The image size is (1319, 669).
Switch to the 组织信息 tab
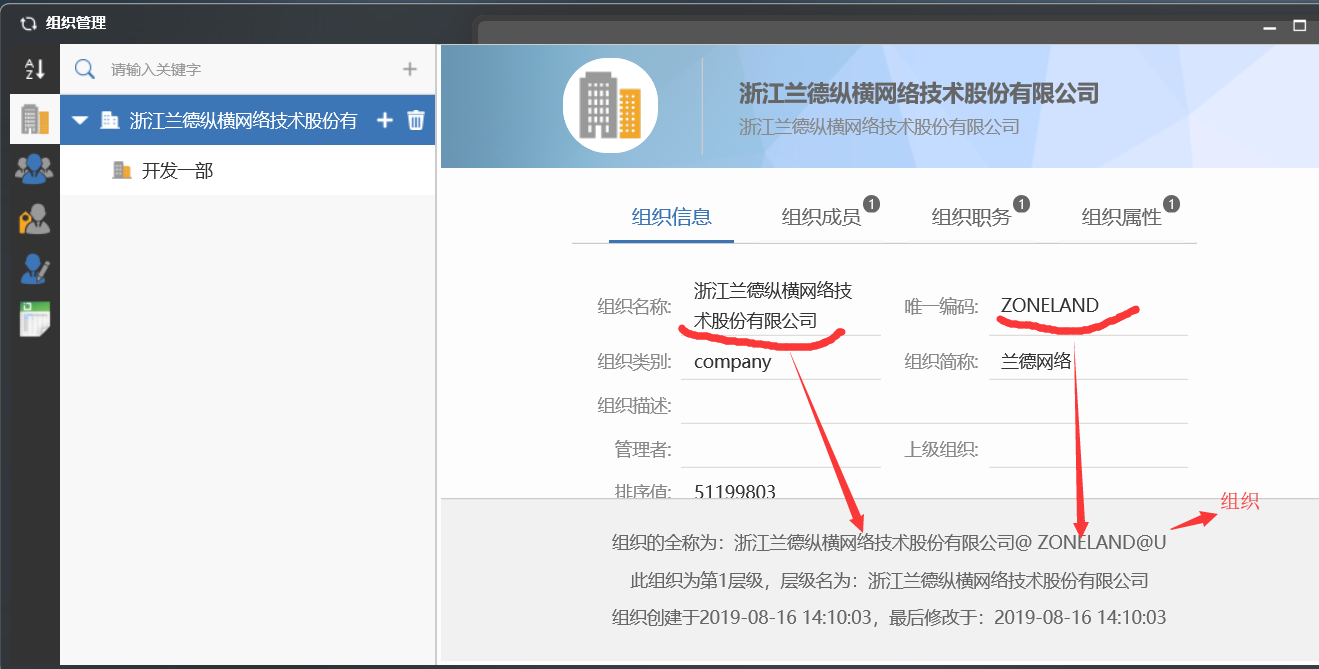[x=672, y=217]
